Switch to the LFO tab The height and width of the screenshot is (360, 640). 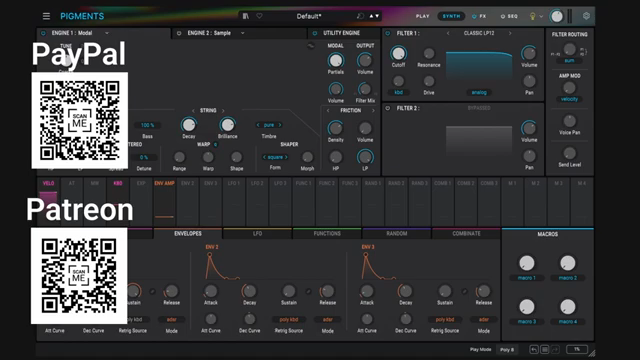tap(258, 233)
